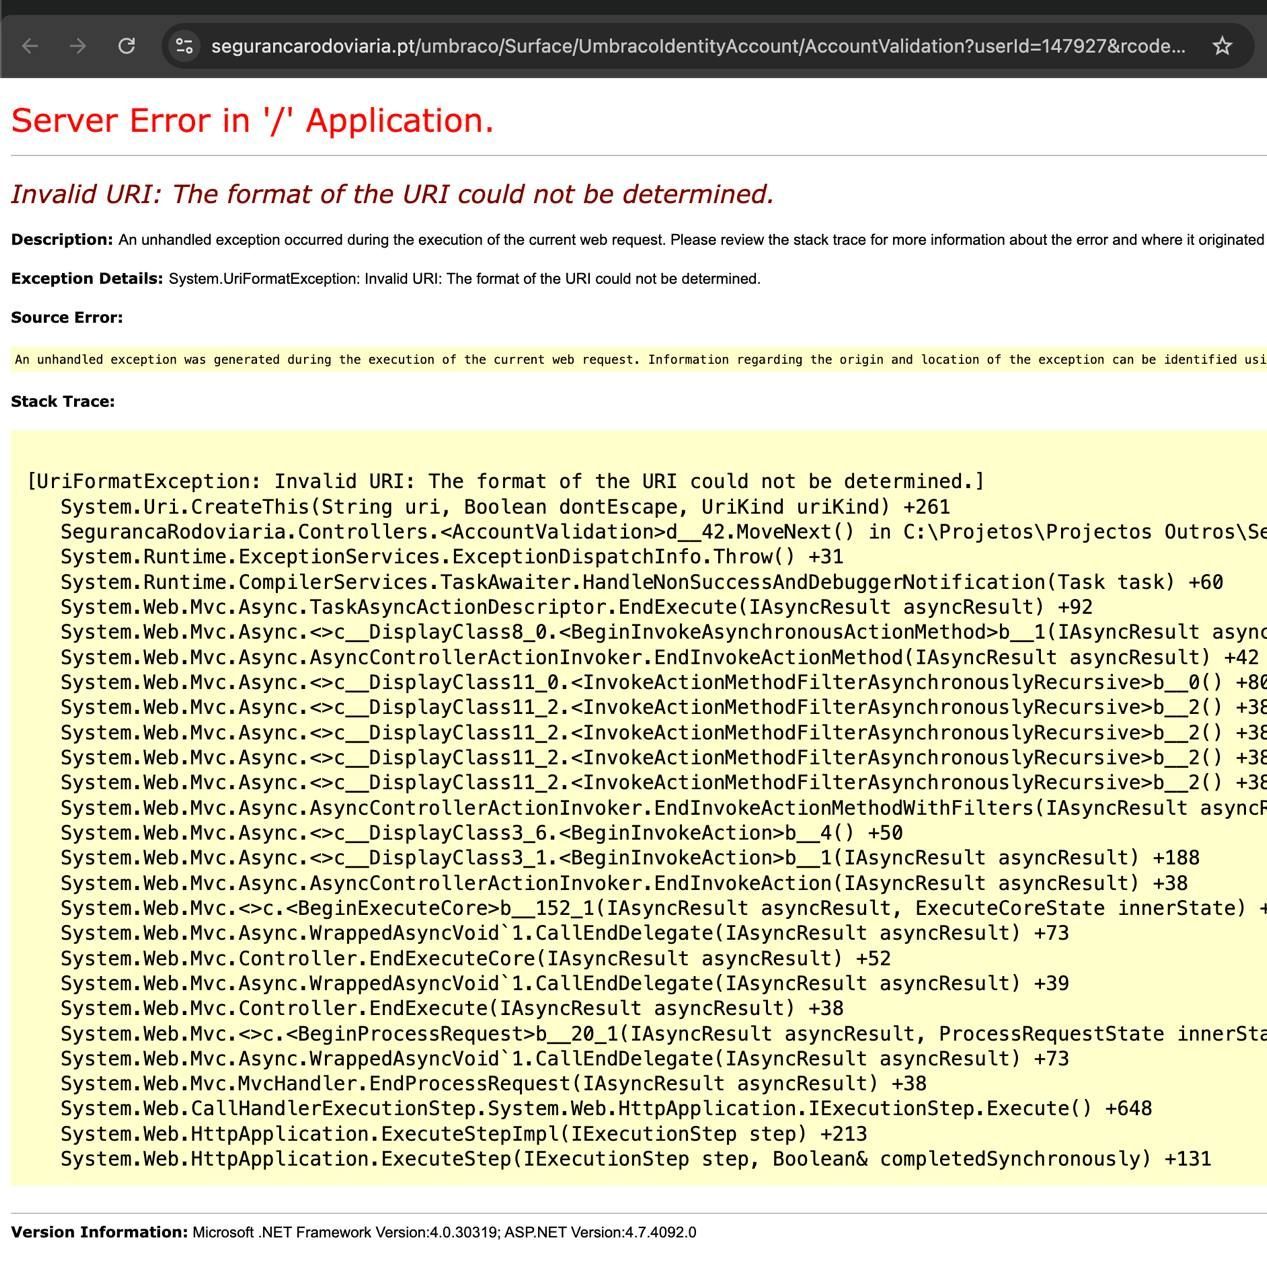Click the unhandled exception source error box
Screen dimensions: 1267x1280
click(639, 359)
